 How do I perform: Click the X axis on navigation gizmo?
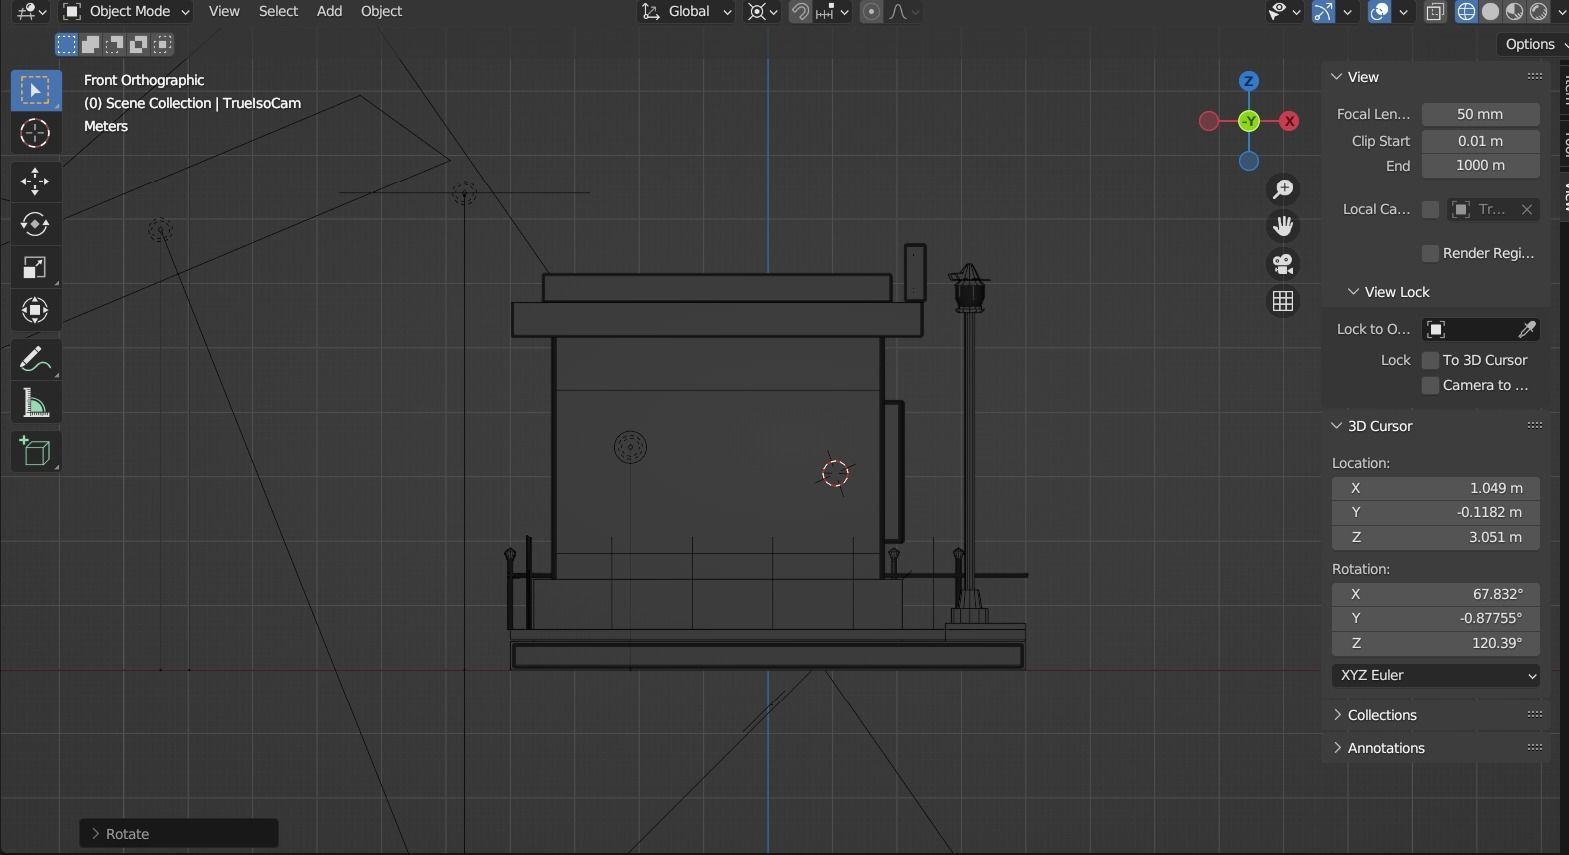coord(1289,121)
